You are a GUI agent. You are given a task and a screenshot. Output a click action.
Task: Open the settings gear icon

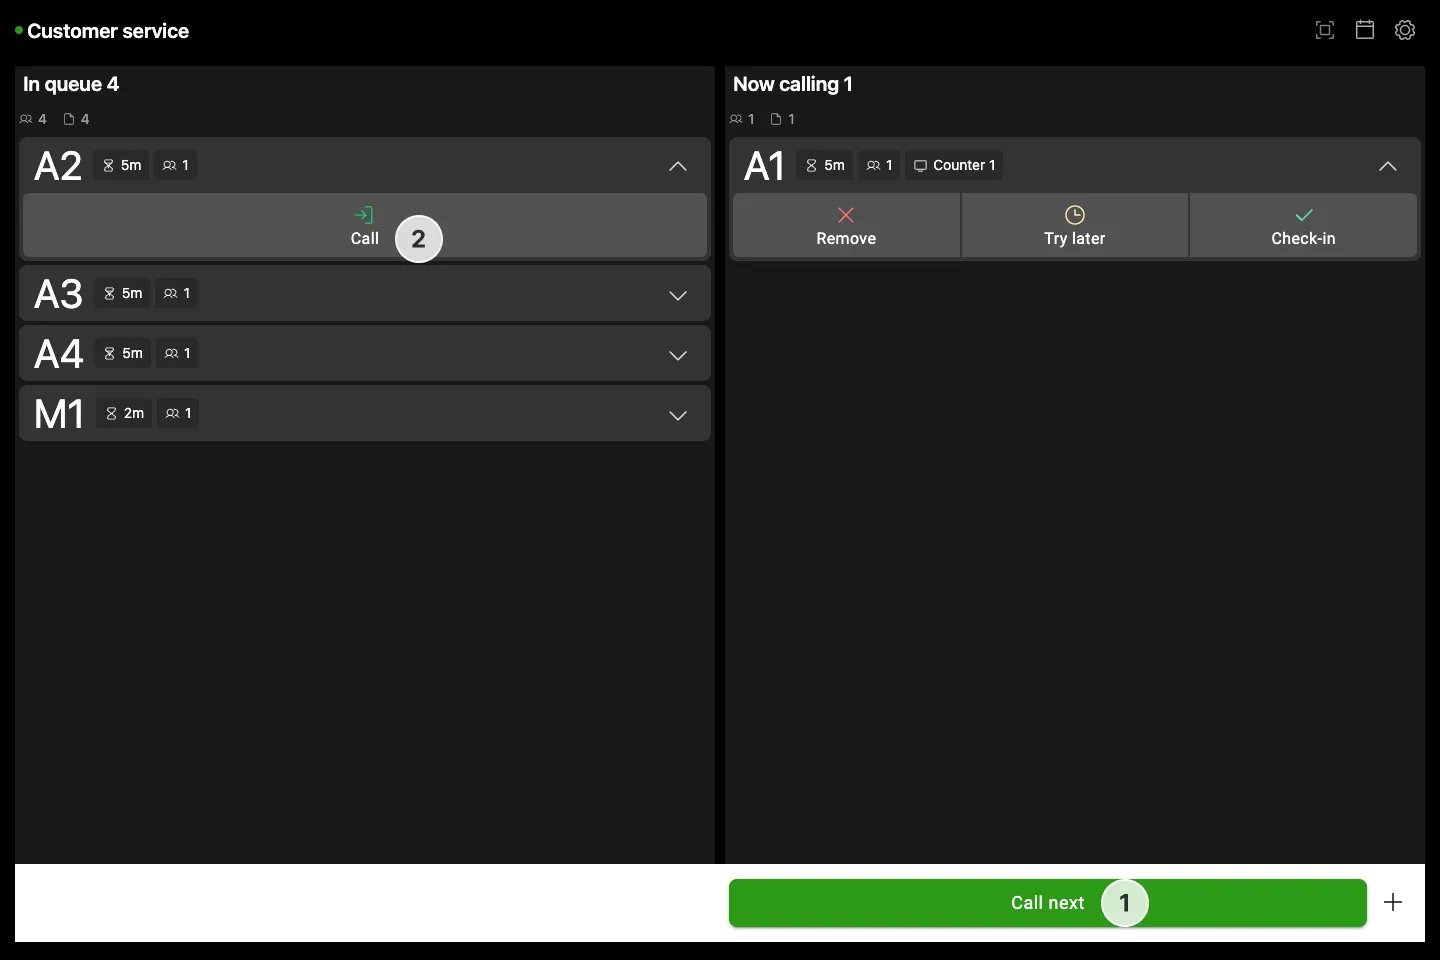point(1405,30)
